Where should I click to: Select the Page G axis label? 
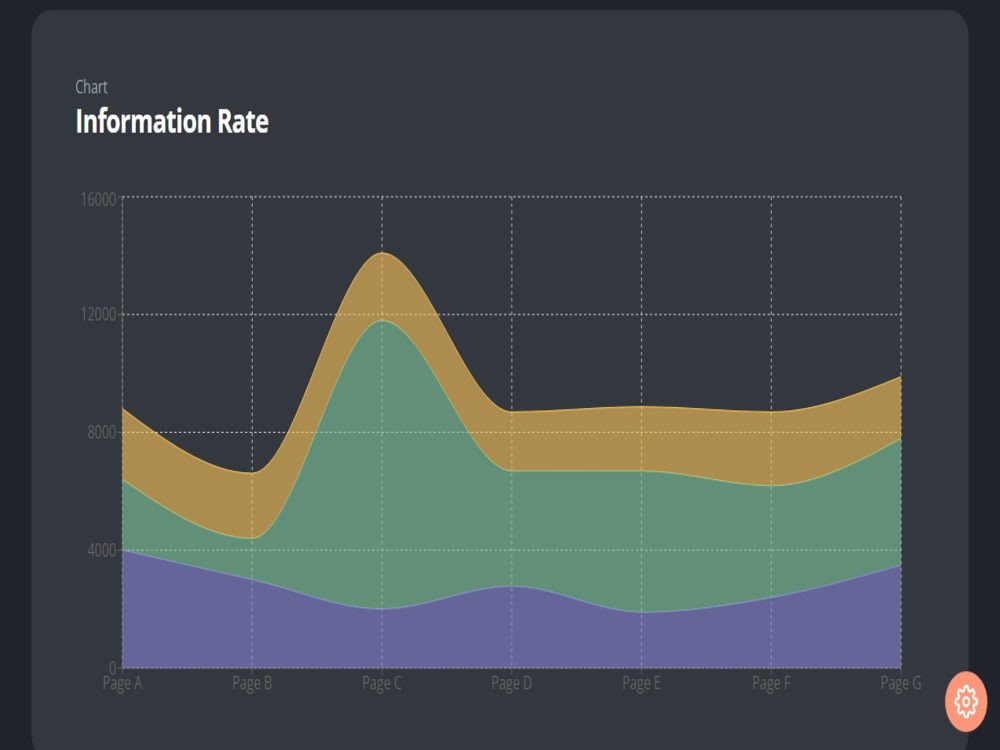coord(901,683)
